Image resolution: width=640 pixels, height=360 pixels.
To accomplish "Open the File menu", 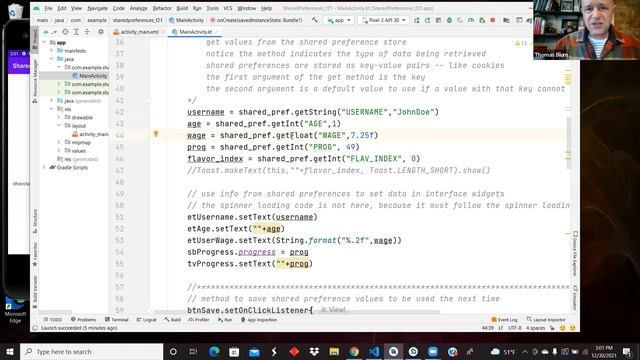I will 48,8.
